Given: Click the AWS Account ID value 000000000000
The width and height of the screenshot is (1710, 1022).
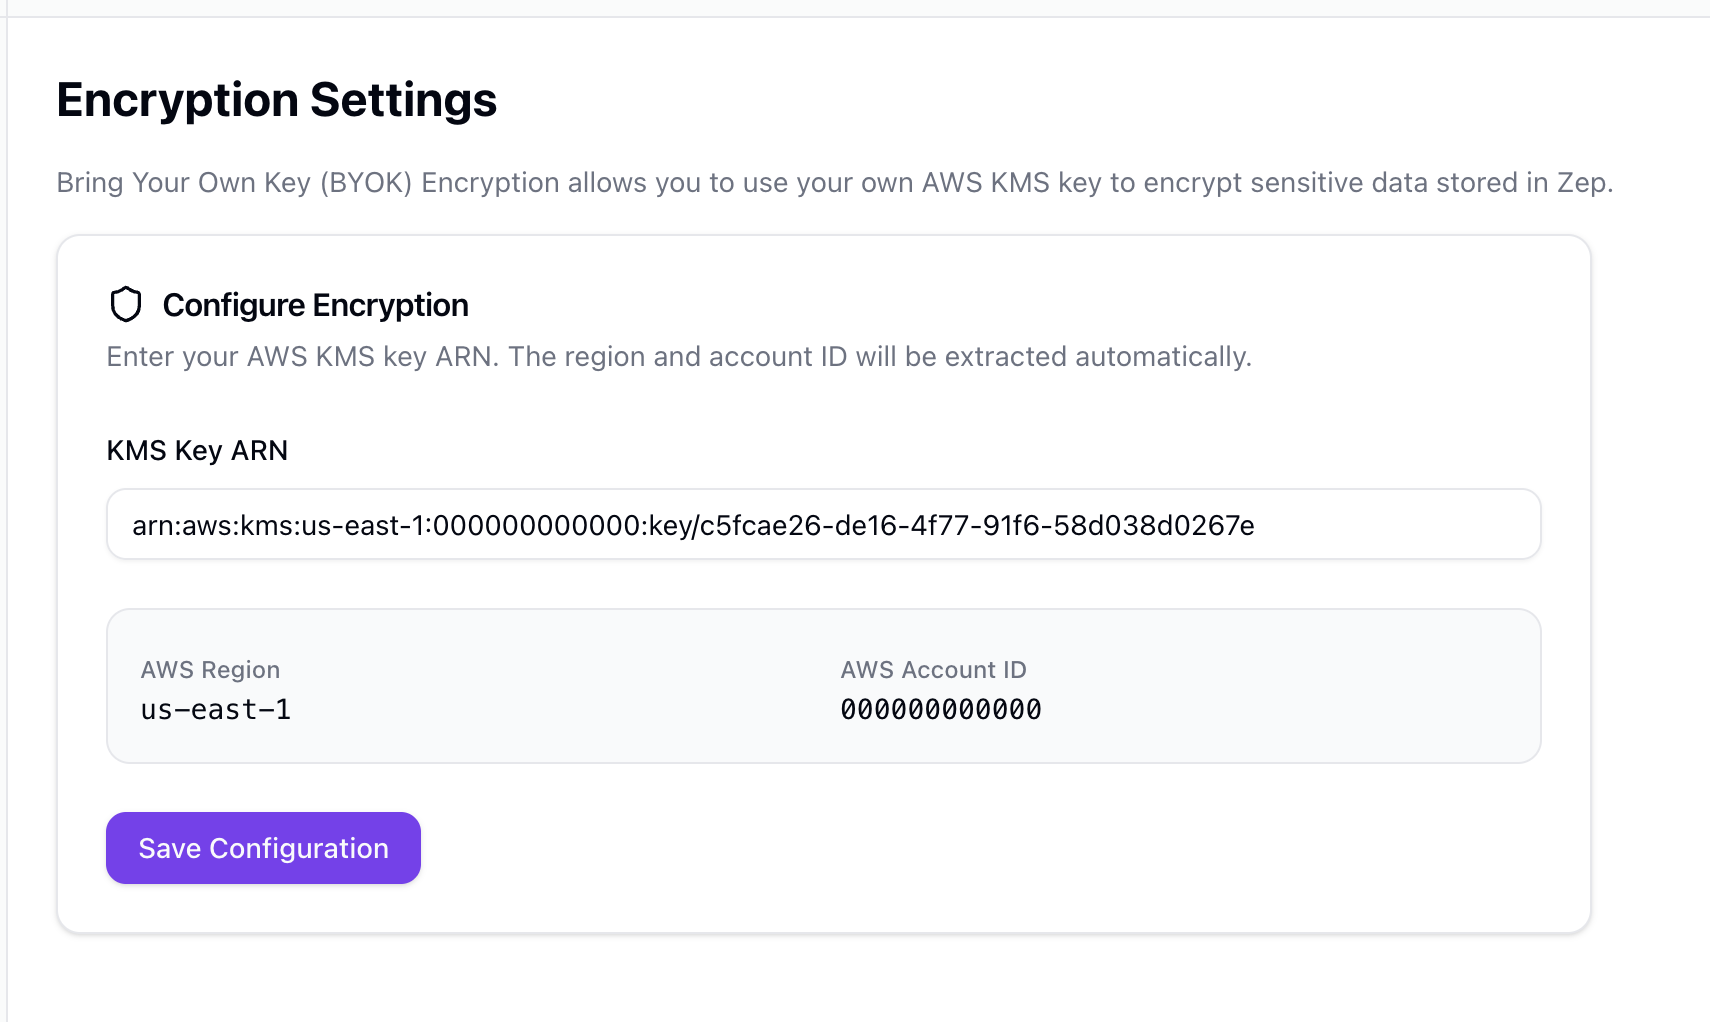Looking at the screenshot, I should [940, 709].
